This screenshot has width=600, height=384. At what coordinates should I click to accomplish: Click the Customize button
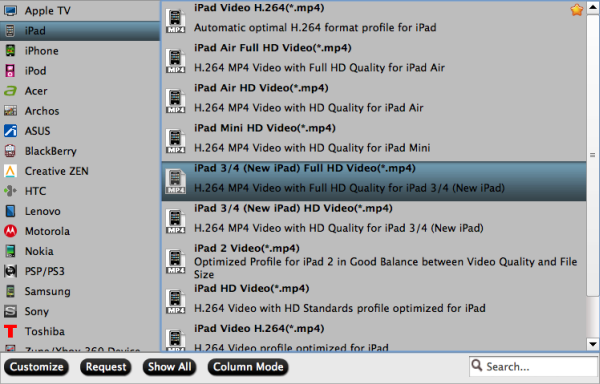tap(36, 367)
